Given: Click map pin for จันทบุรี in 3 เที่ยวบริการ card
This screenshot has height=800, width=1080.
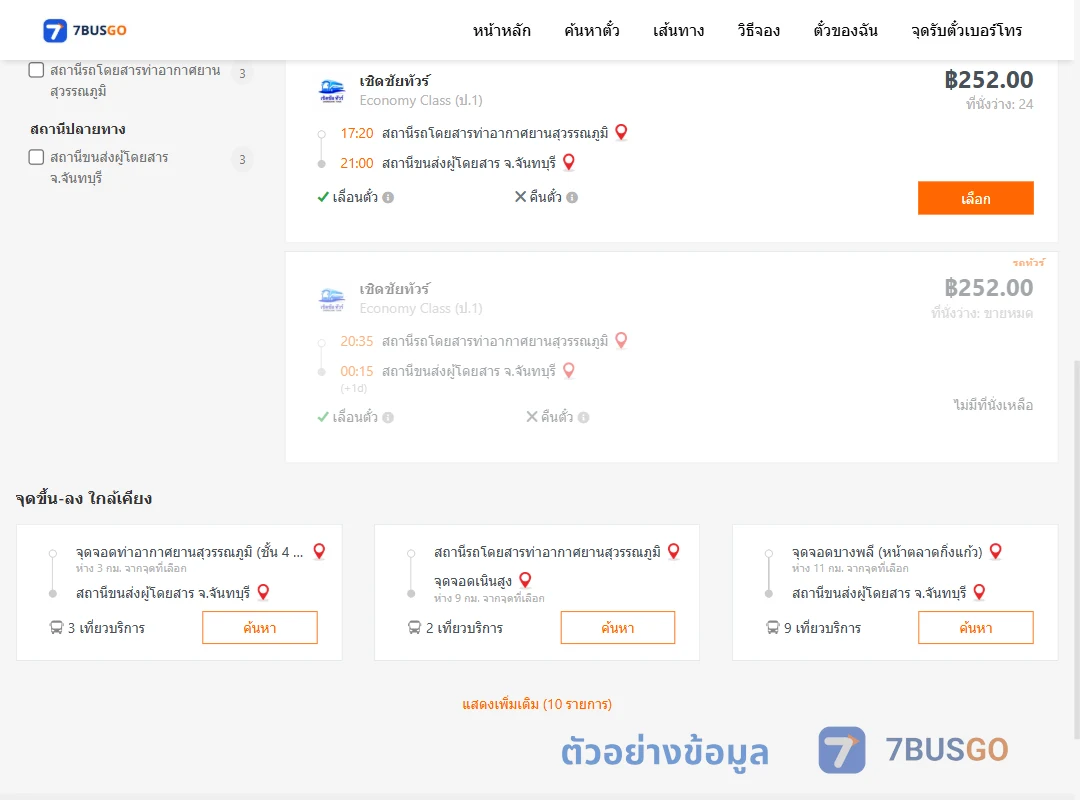Looking at the screenshot, I should (x=263, y=592).
